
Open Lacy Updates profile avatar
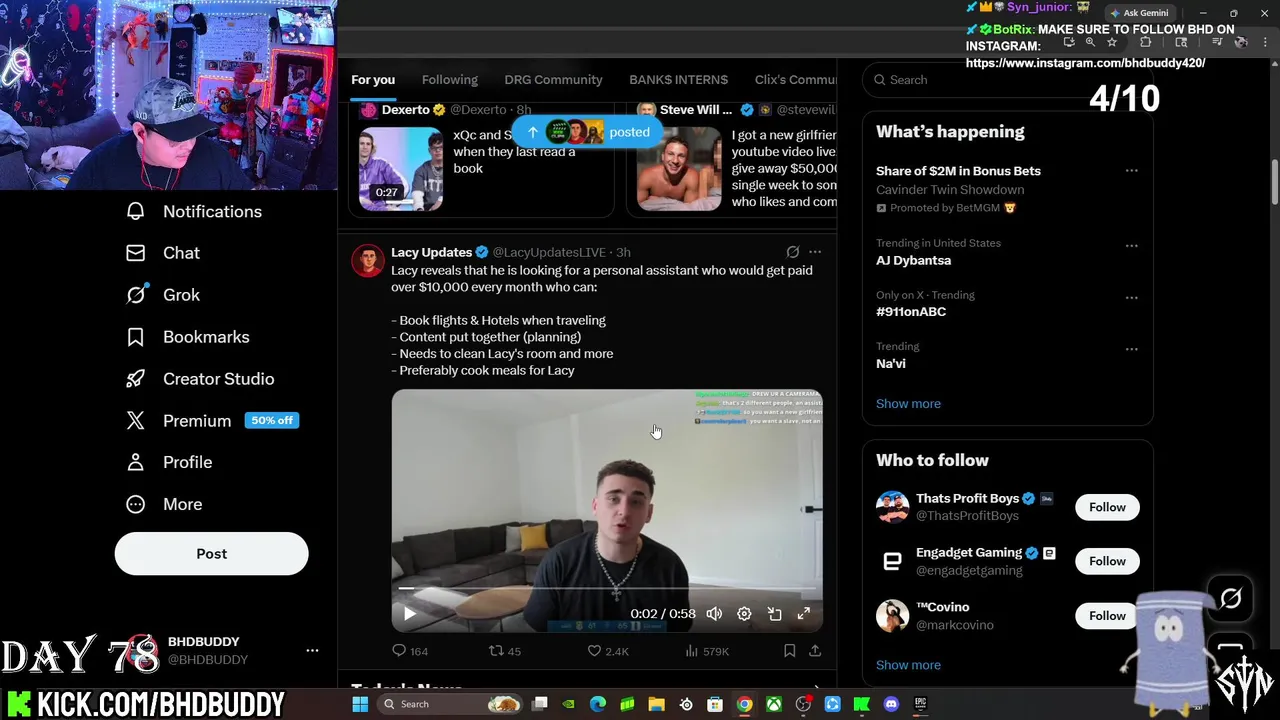click(368, 260)
